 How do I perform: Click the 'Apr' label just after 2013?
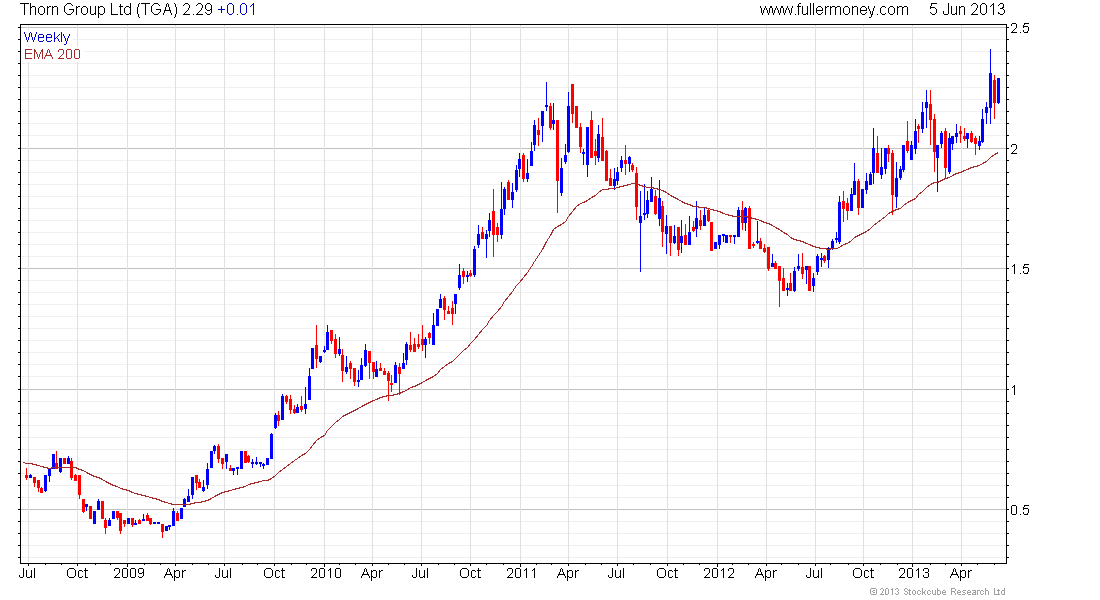click(x=962, y=573)
